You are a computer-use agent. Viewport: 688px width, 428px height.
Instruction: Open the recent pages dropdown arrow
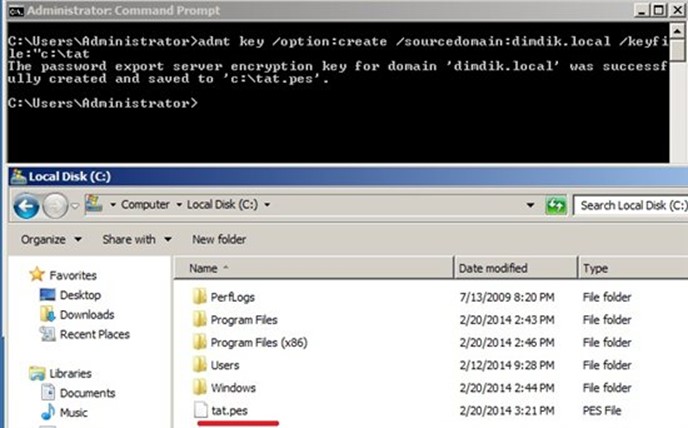coord(75,205)
